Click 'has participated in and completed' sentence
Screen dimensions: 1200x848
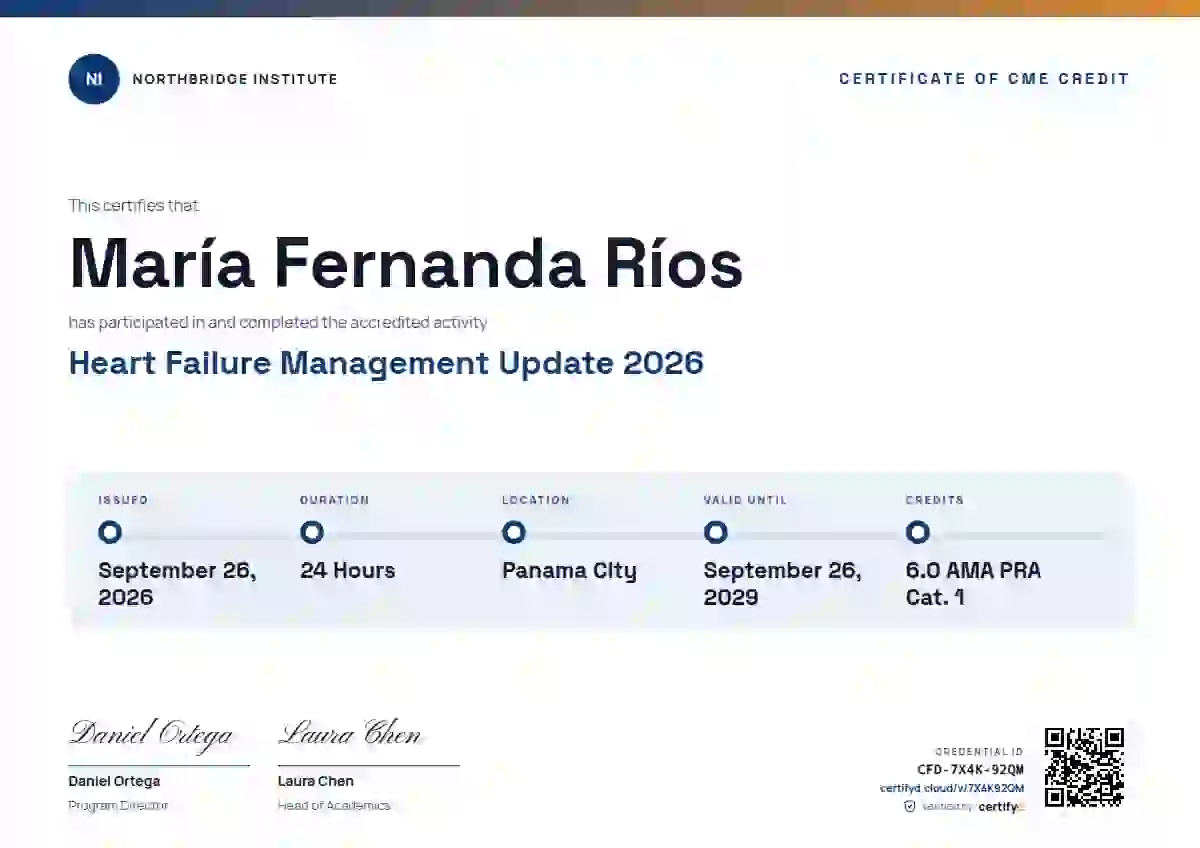pos(278,323)
